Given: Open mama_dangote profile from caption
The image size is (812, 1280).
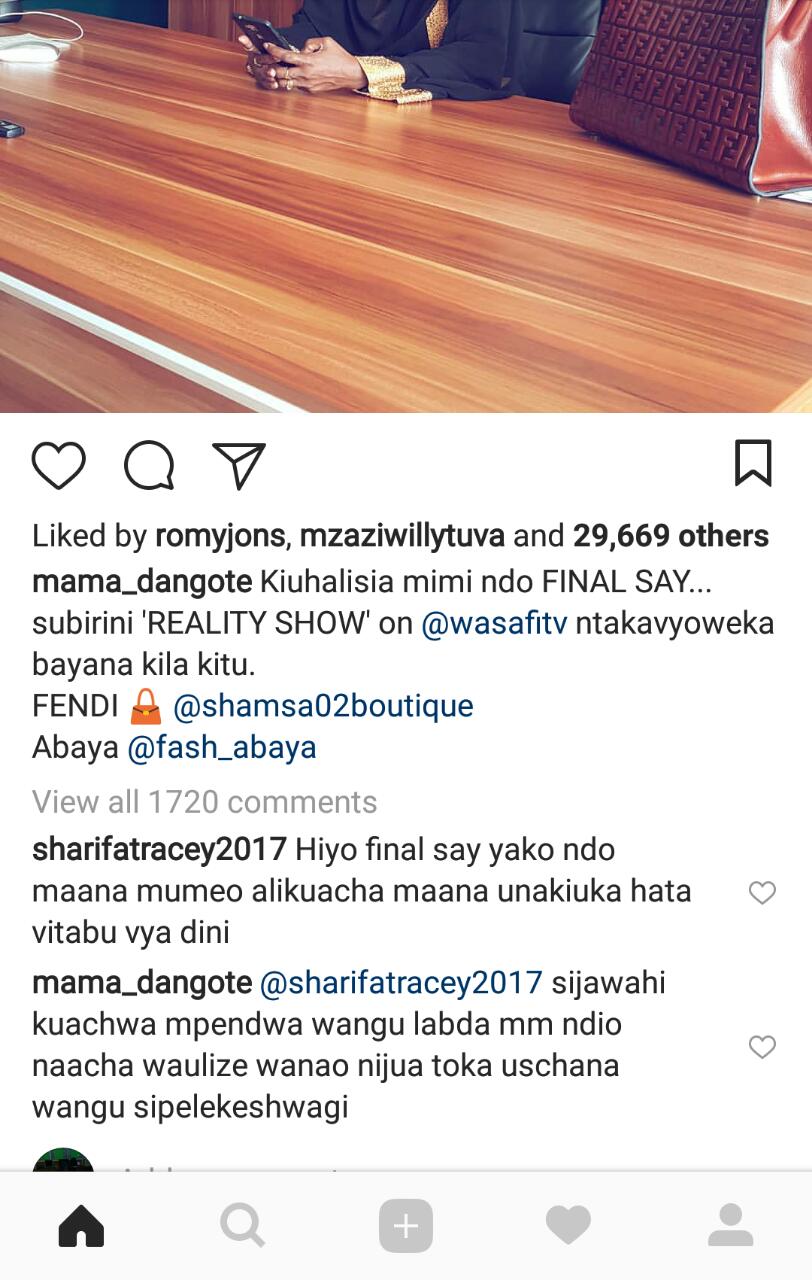Looking at the screenshot, I should coord(142,582).
